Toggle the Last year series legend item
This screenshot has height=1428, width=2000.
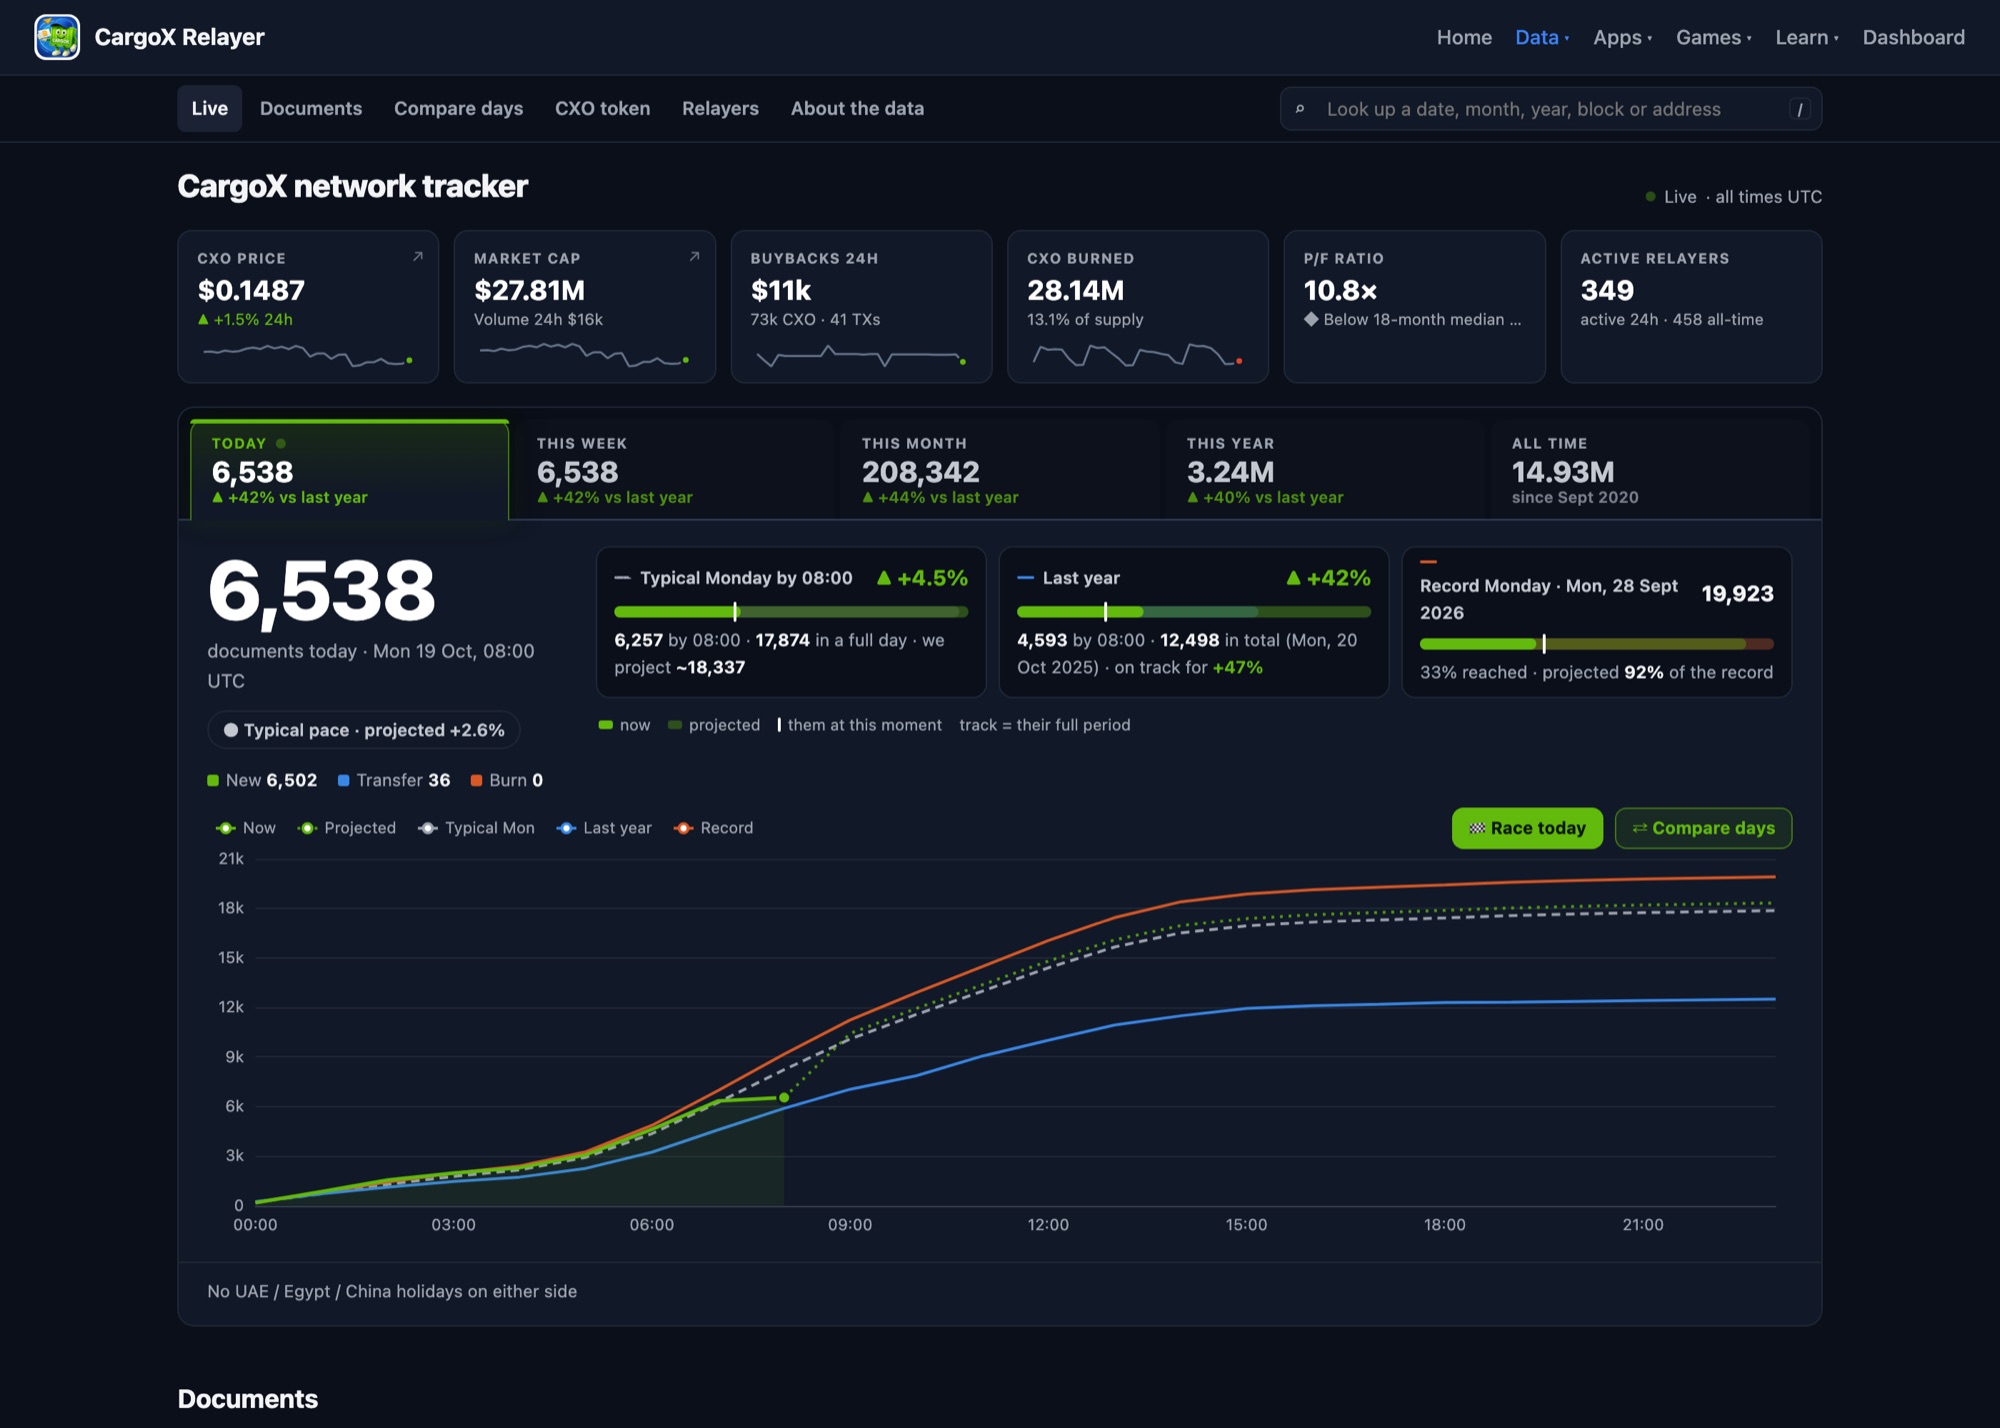pyautogui.click(x=604, y=828)
